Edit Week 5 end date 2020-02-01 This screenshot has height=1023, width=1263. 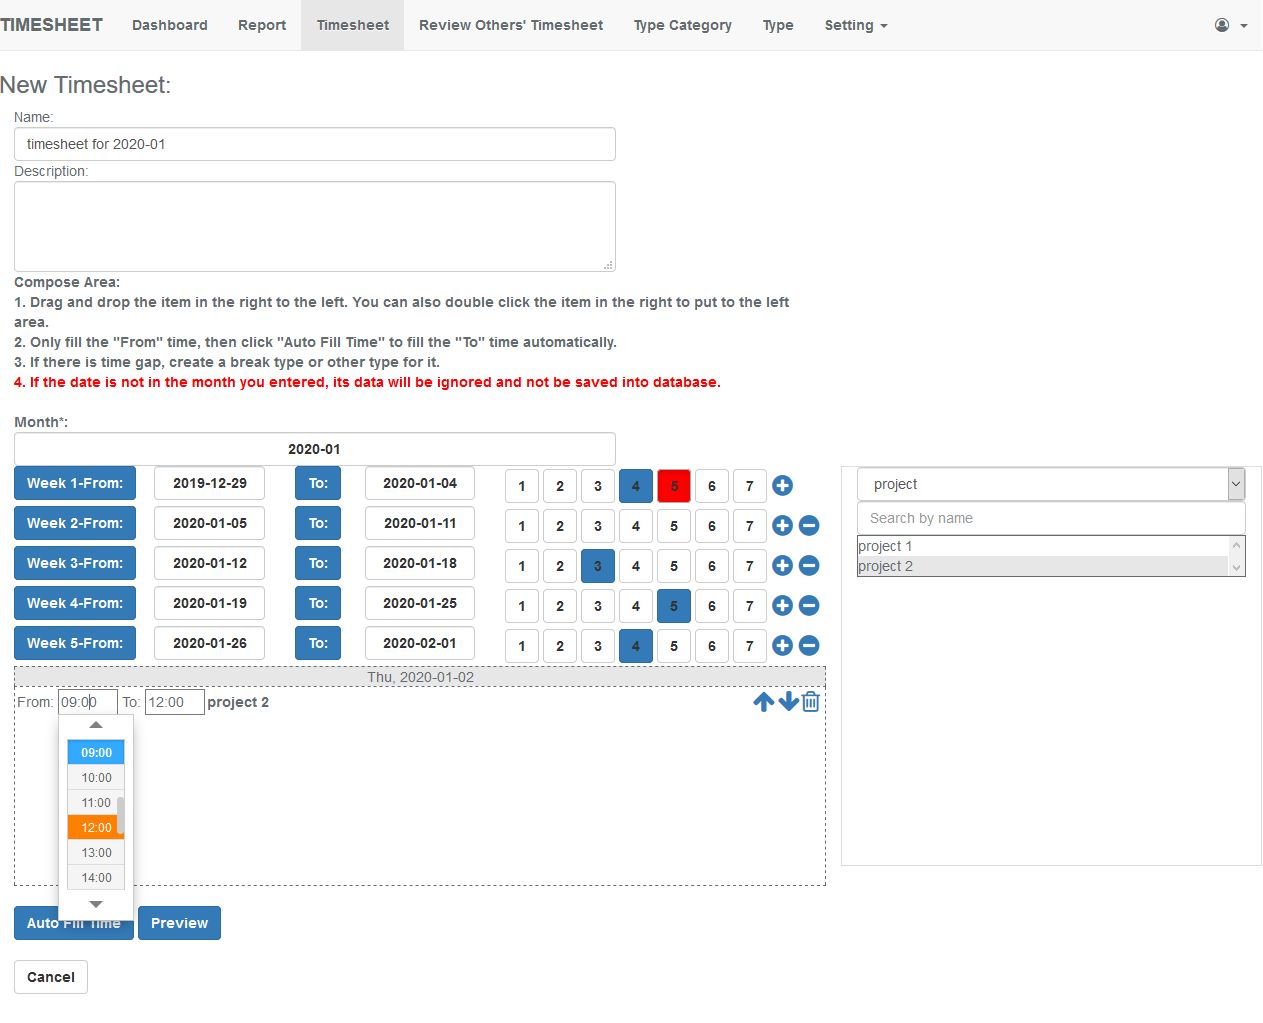[x=420, y=643]
